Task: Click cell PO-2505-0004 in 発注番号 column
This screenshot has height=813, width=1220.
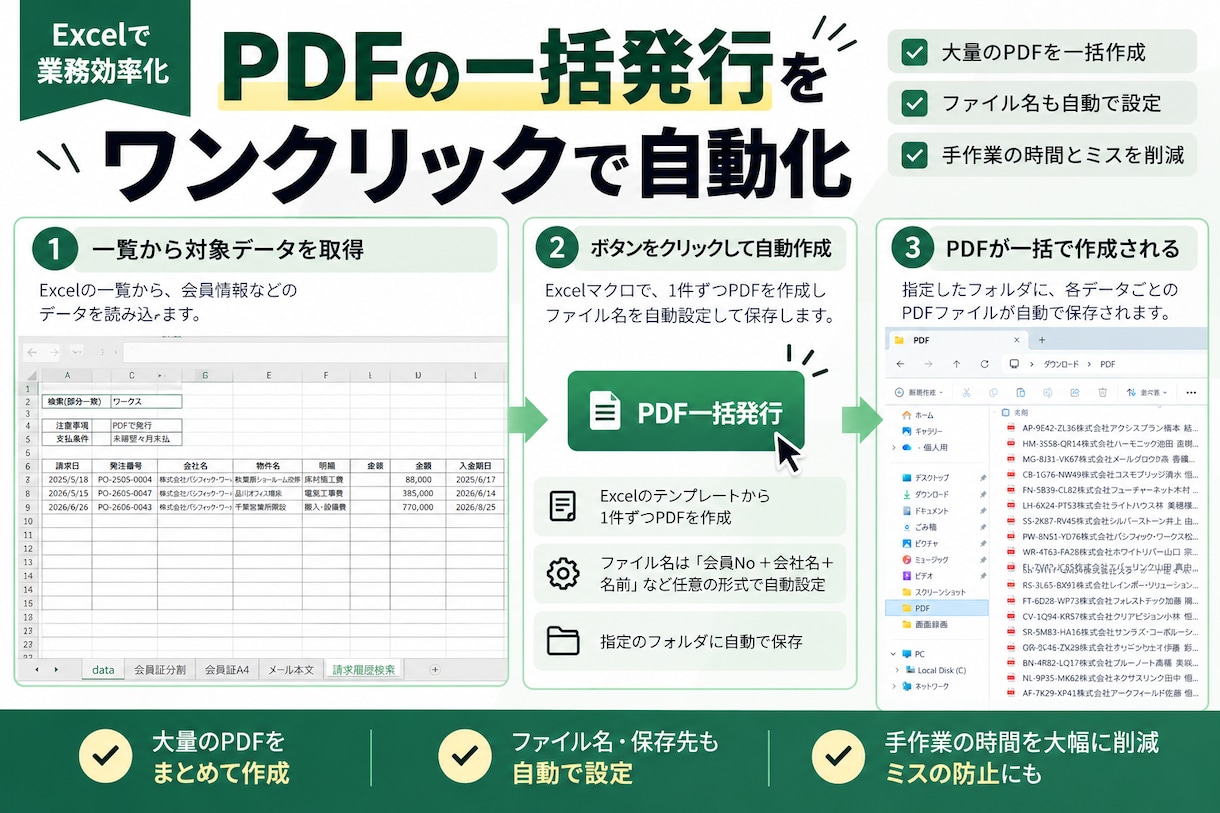Action: [124, 480]
